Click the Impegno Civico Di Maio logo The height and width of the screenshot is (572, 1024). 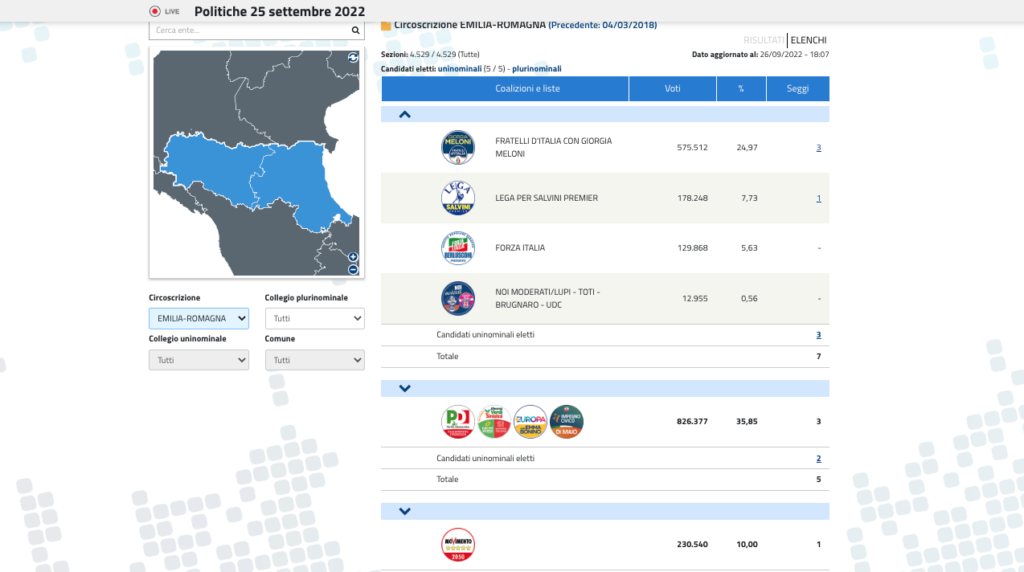[566, 422]
